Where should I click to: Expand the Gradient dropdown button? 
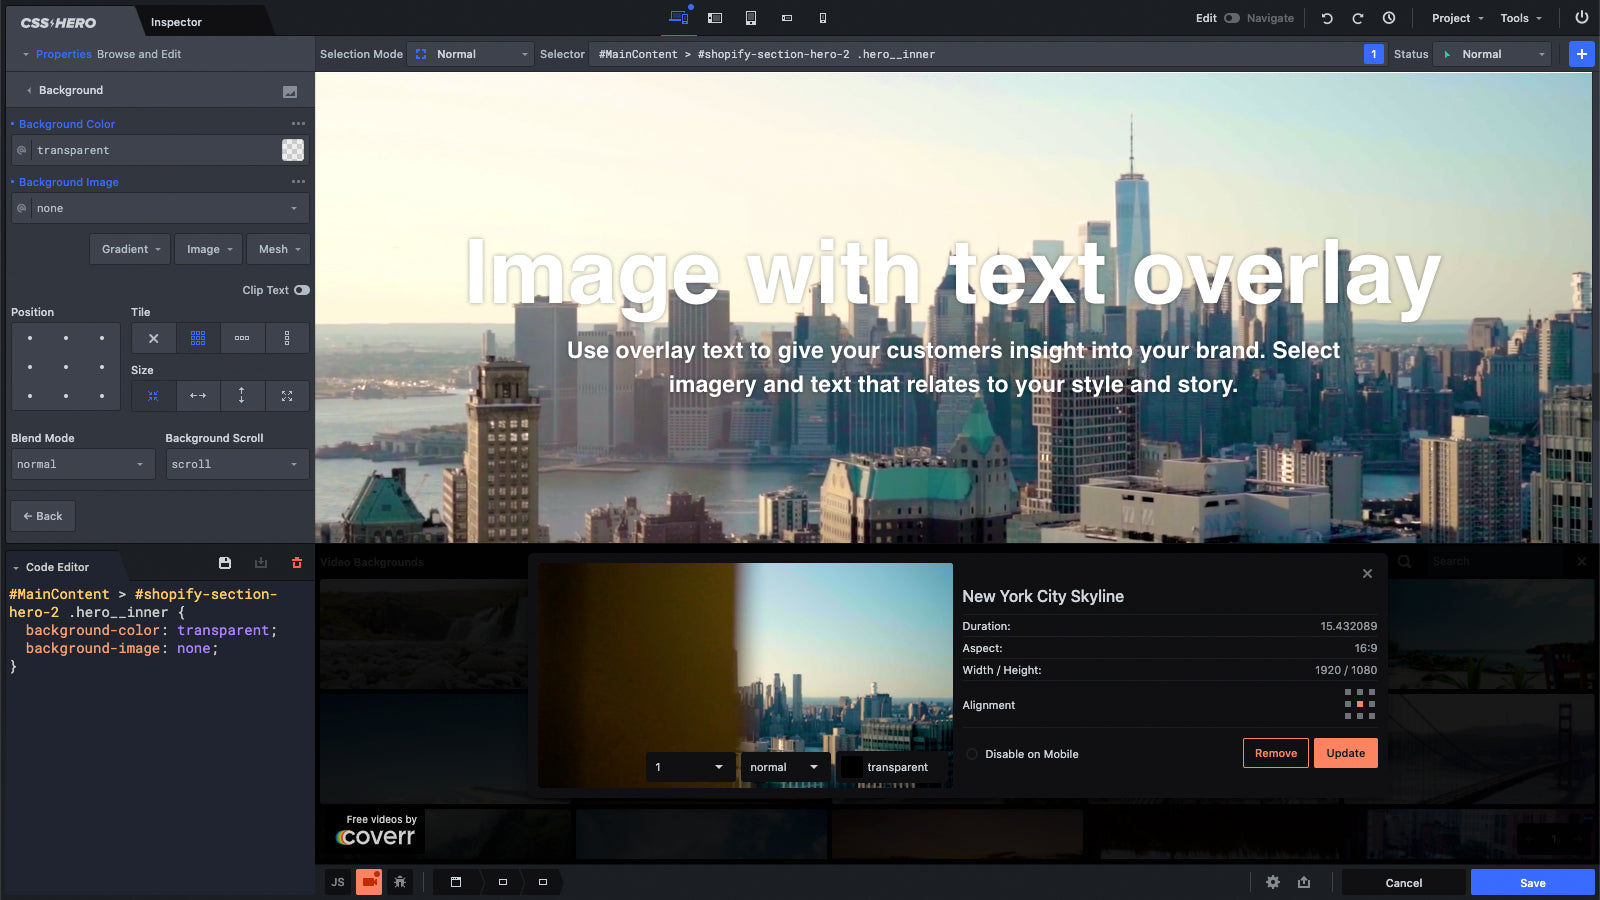click(x=130, y=249)
